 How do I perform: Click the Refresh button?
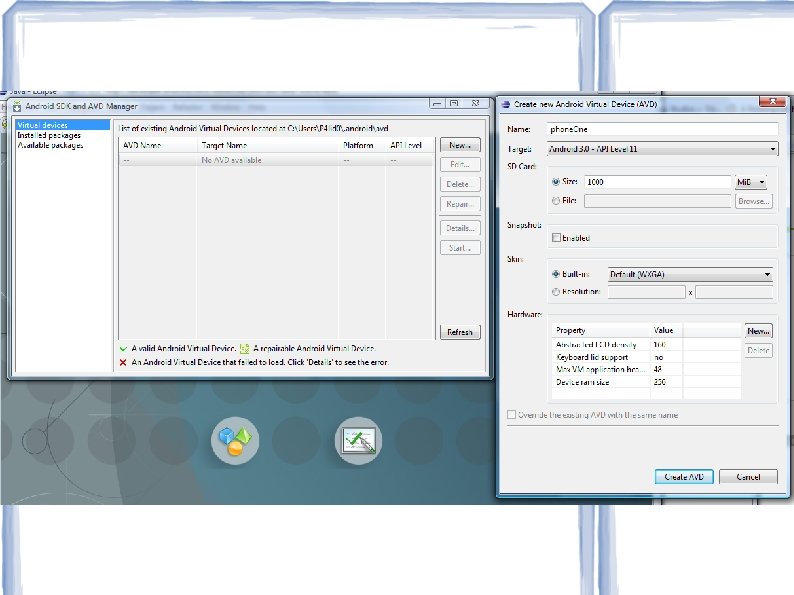(460, 332)
